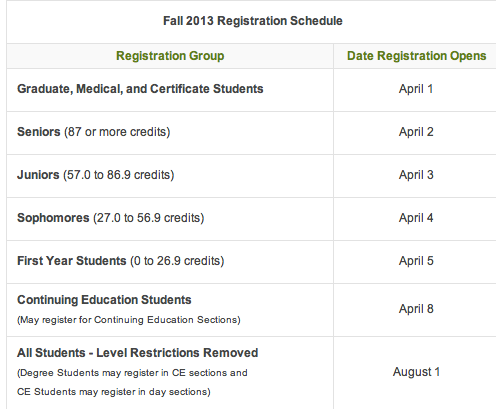This screenshot has width=496, height=409.
Task: Click the April 3 date cell
Action: click(416, 175)
